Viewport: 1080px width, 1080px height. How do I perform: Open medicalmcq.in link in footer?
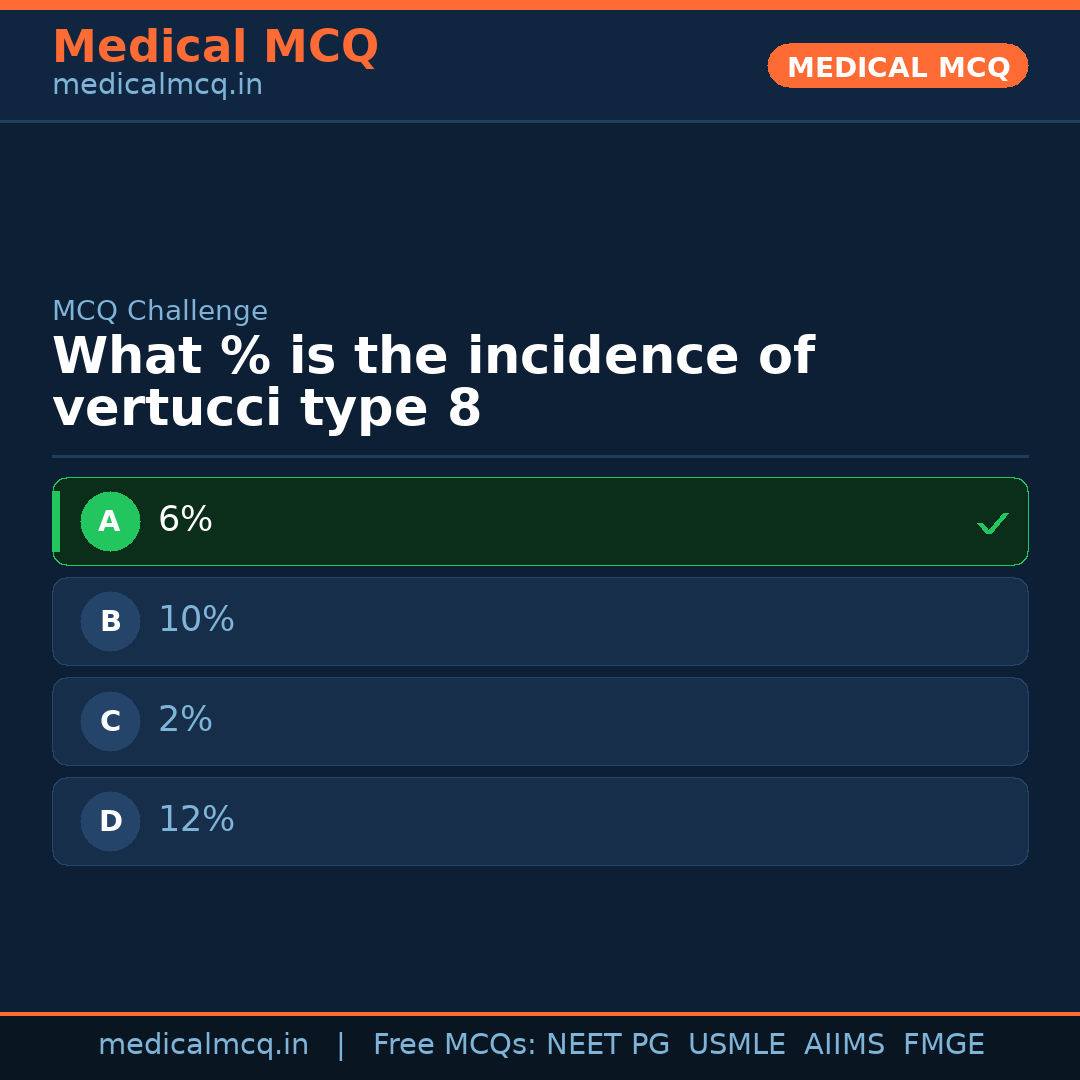[203, 1044]
